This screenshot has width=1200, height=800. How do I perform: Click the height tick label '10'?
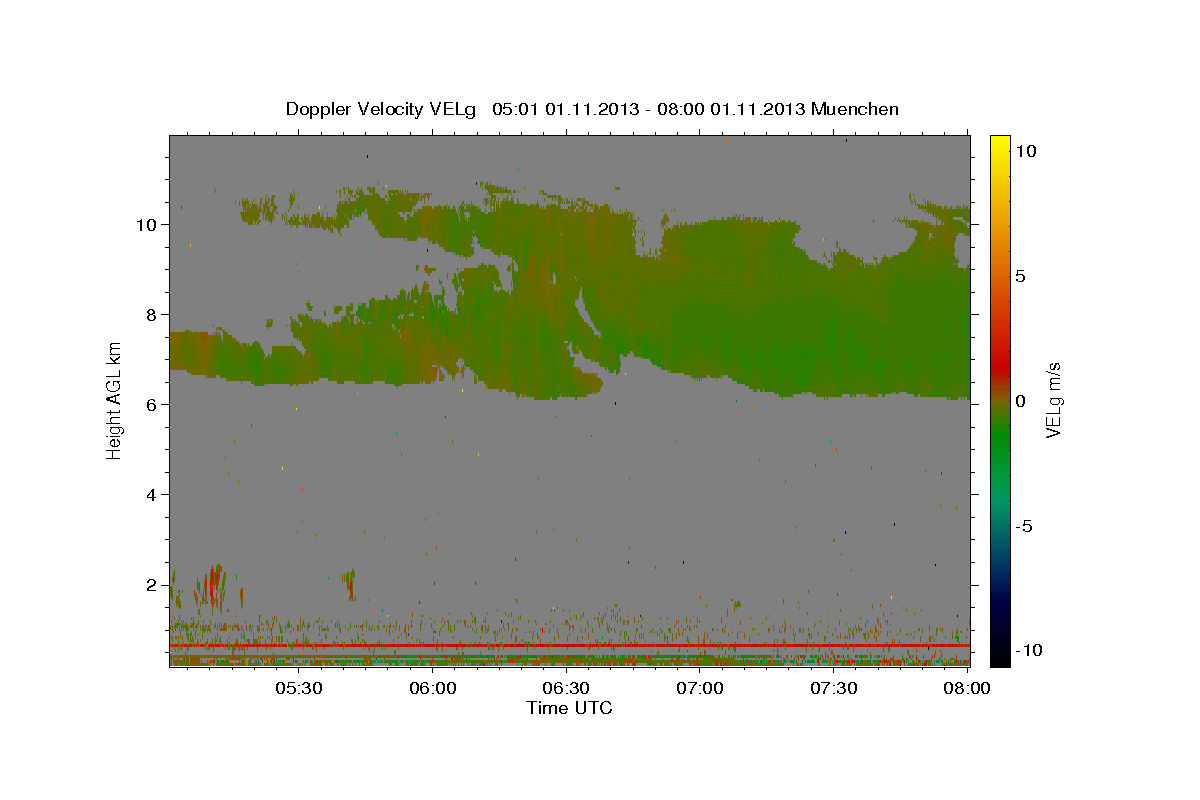coord(146,224)
